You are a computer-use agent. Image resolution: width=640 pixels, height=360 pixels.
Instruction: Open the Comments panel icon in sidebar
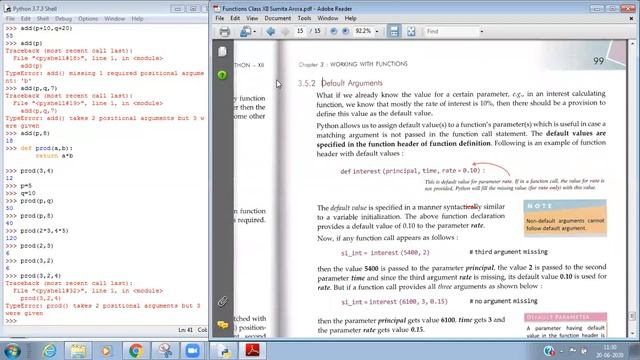[x=222, y=325]
